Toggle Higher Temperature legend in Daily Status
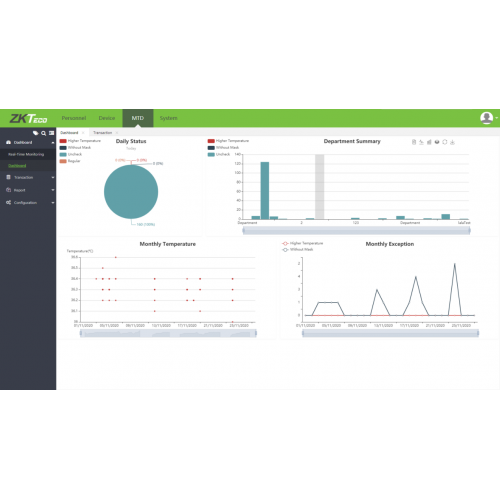The height and width of the screenshot is (500, 500). 80,141
